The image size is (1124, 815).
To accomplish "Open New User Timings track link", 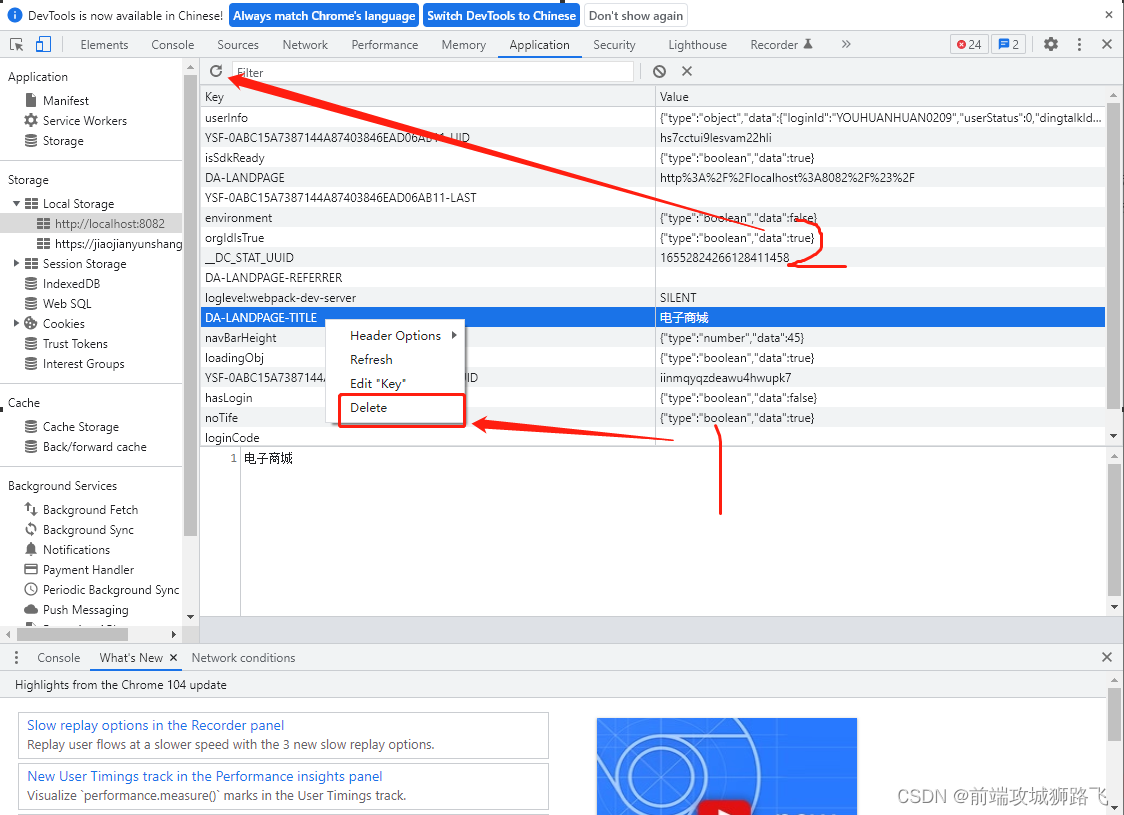I will (204, 776).
